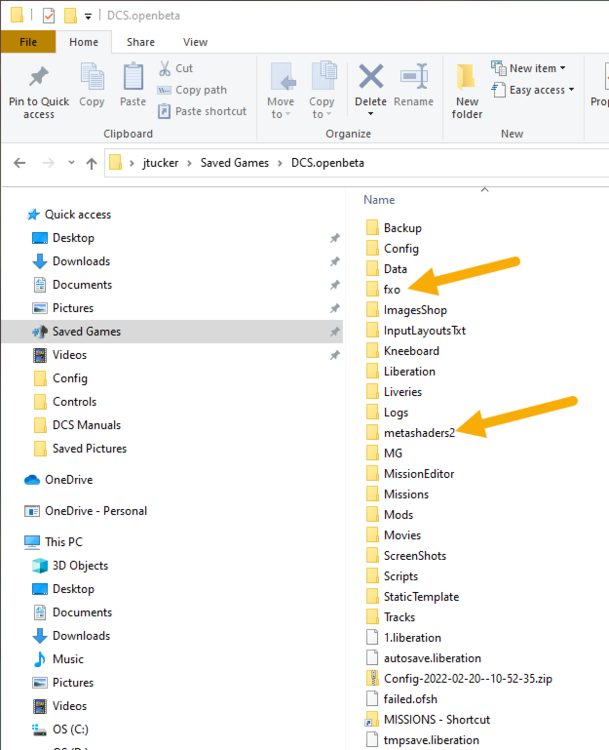Click the Cut scissors icon
The width and height of the screenshot is (609, 750).
click(165, 68)
